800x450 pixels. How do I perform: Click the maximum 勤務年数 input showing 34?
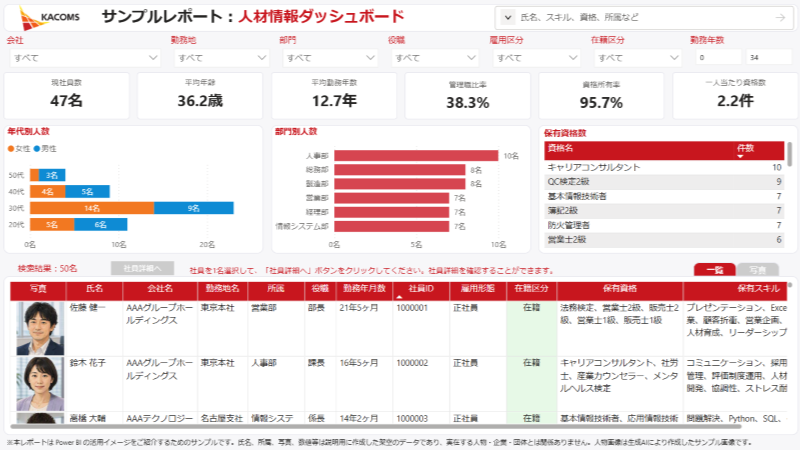[769, 57]
